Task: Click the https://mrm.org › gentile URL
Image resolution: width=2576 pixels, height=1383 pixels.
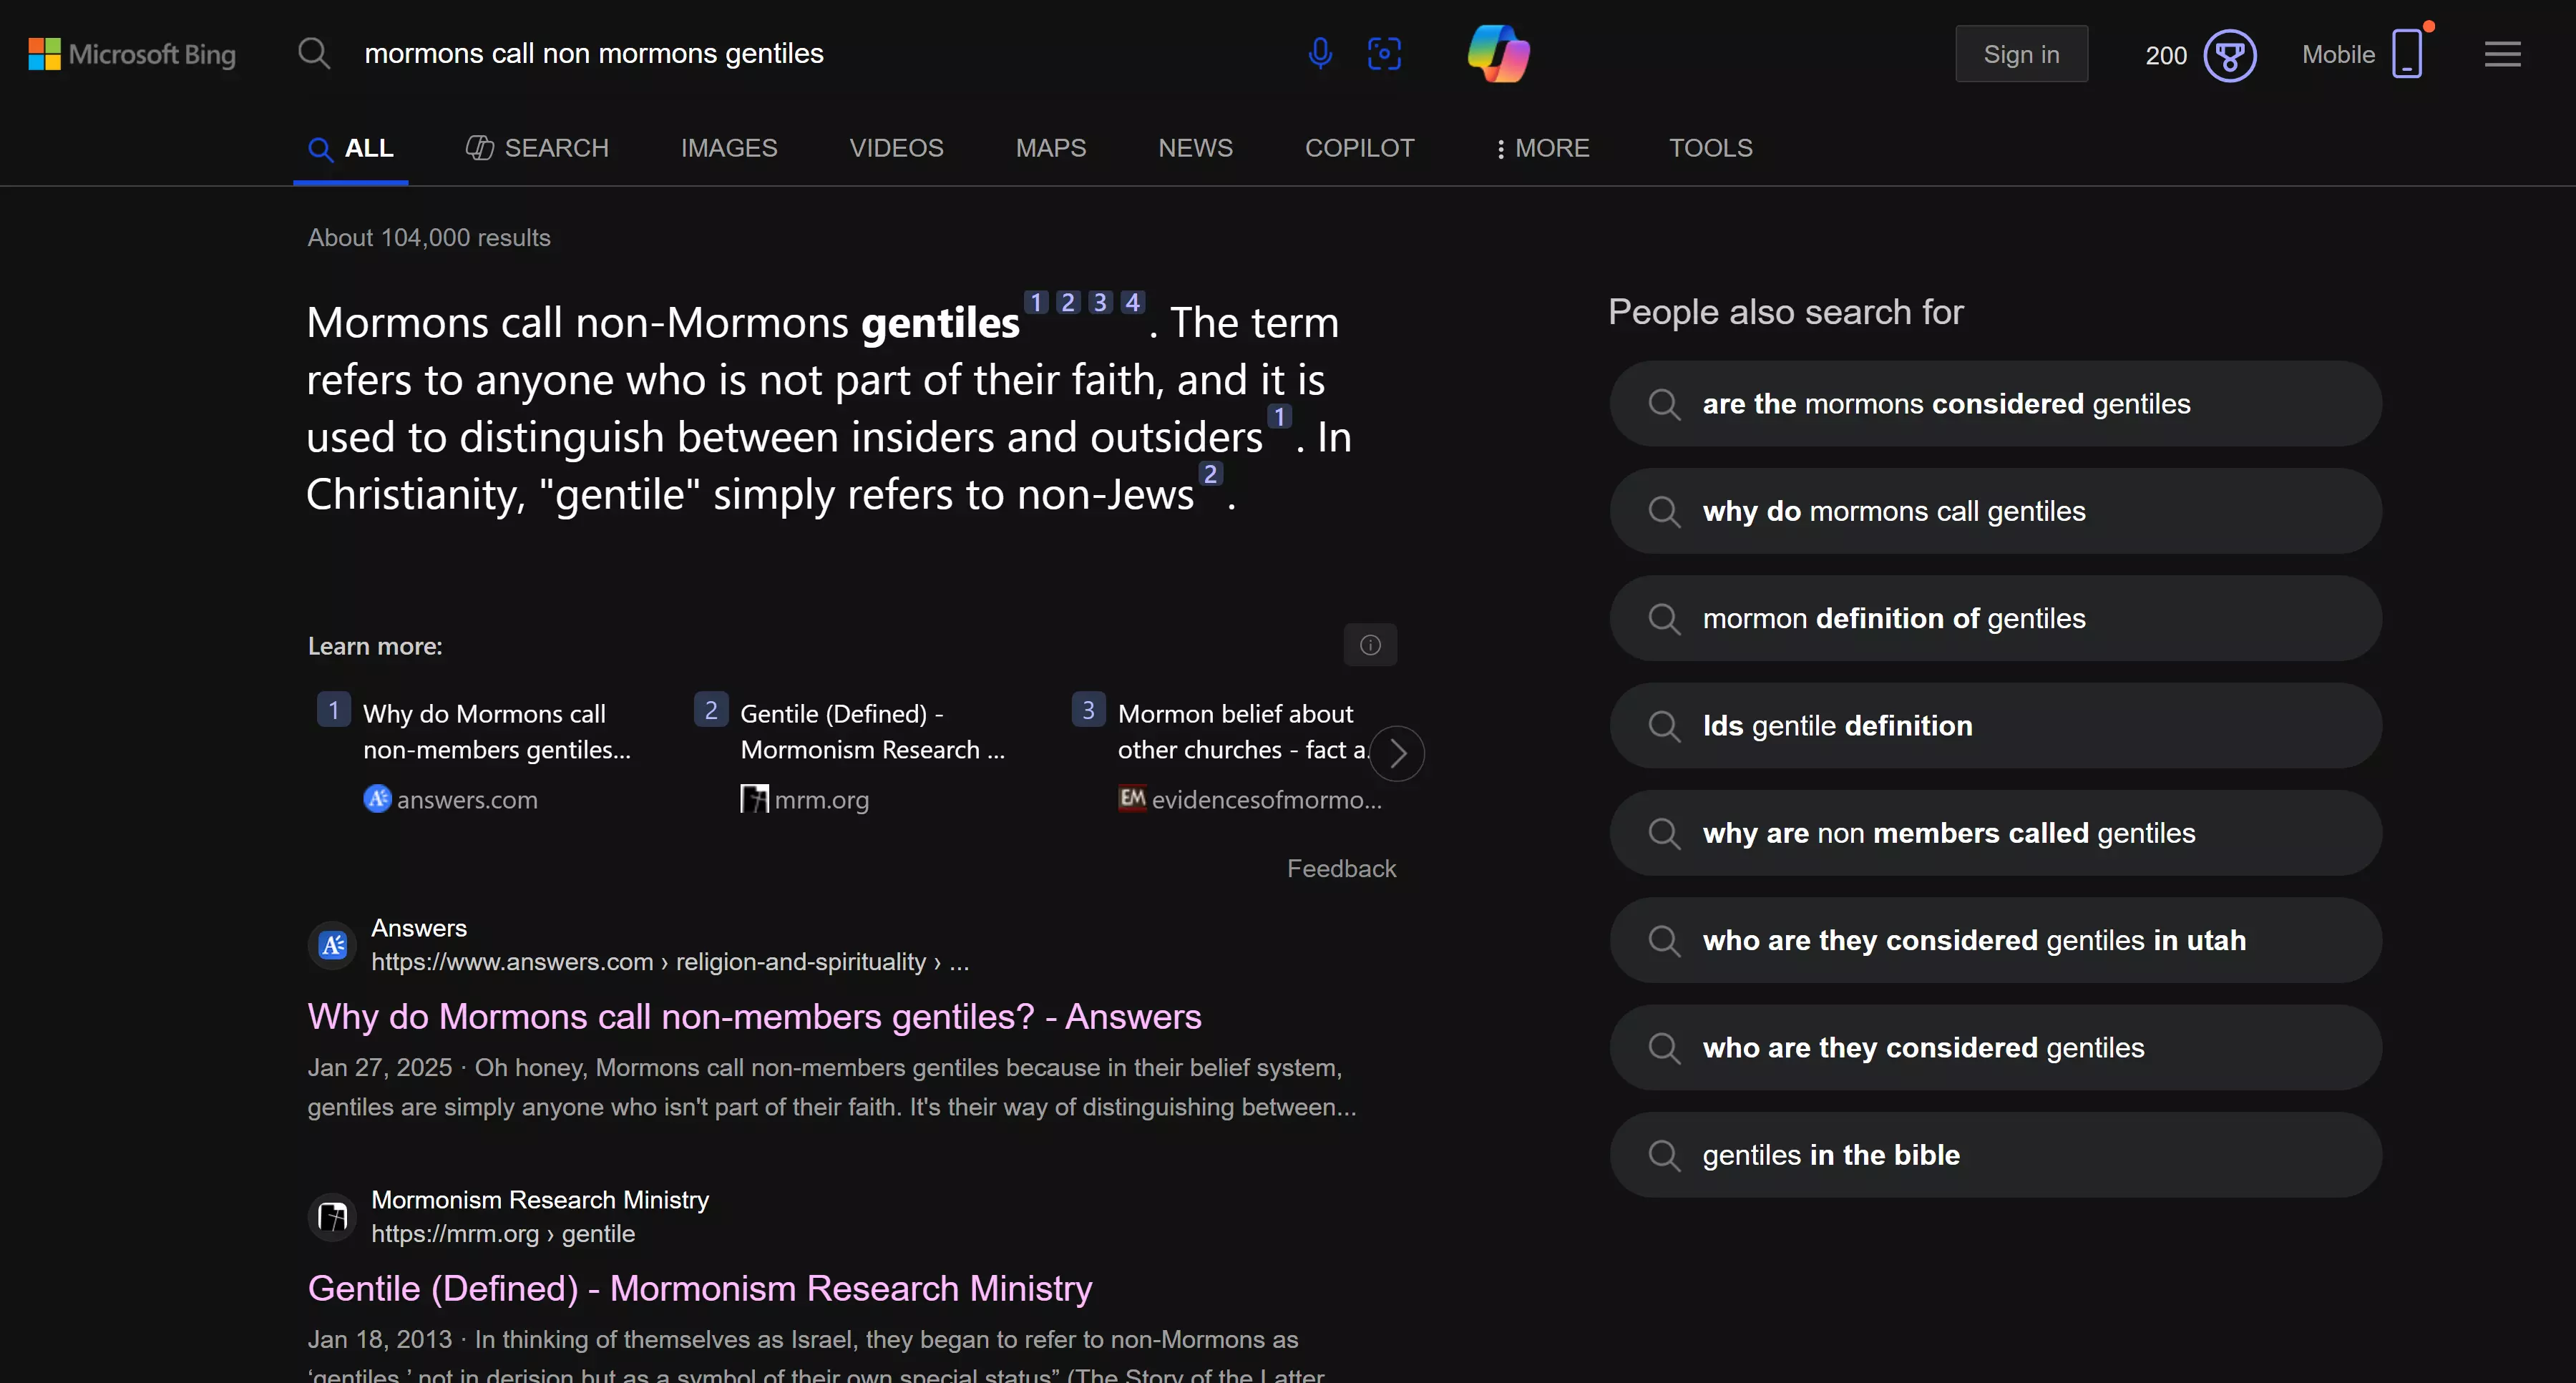Action: [503, 1233]
